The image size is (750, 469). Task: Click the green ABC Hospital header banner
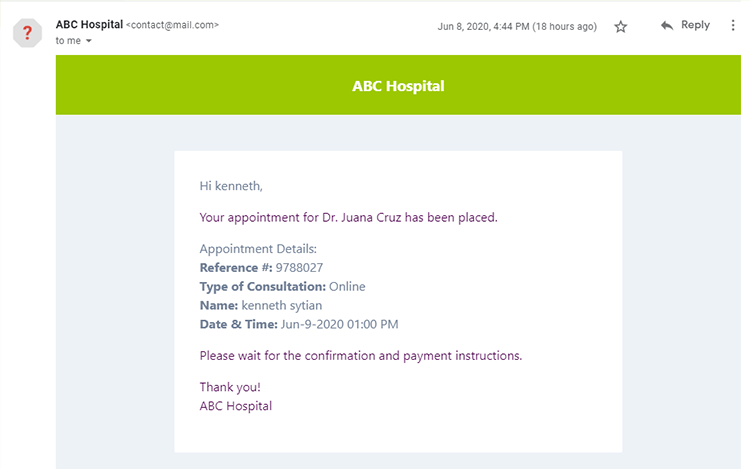point(398,86)
